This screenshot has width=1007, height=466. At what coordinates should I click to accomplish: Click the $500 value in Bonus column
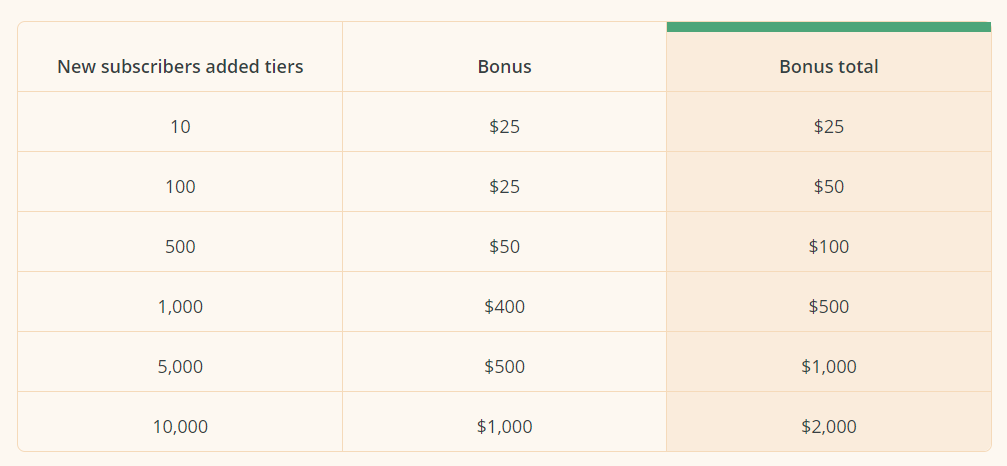click(x=504, y=367)
